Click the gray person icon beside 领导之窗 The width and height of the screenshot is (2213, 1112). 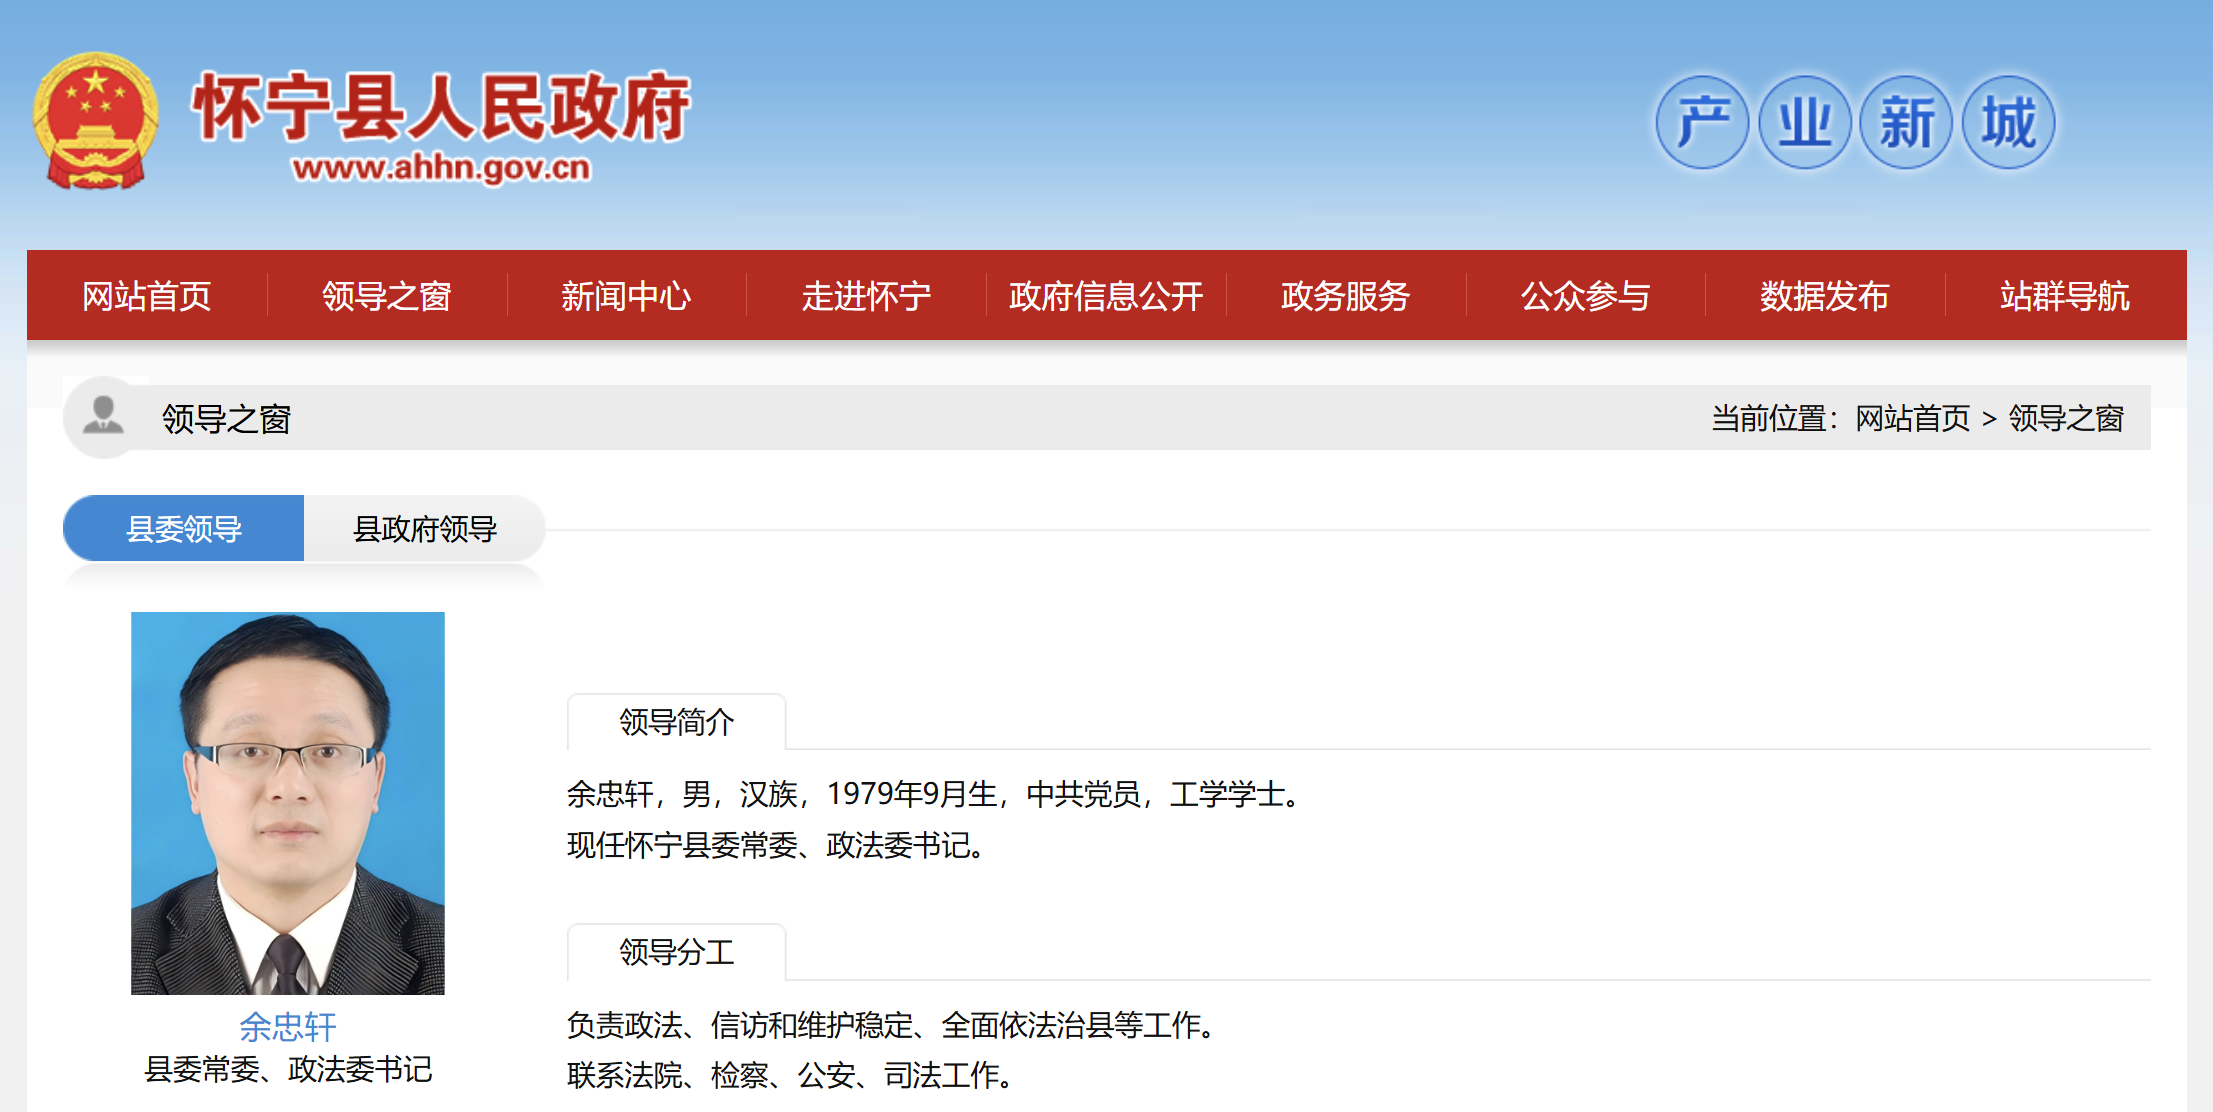pyautogui.click(x=103, y=415)
